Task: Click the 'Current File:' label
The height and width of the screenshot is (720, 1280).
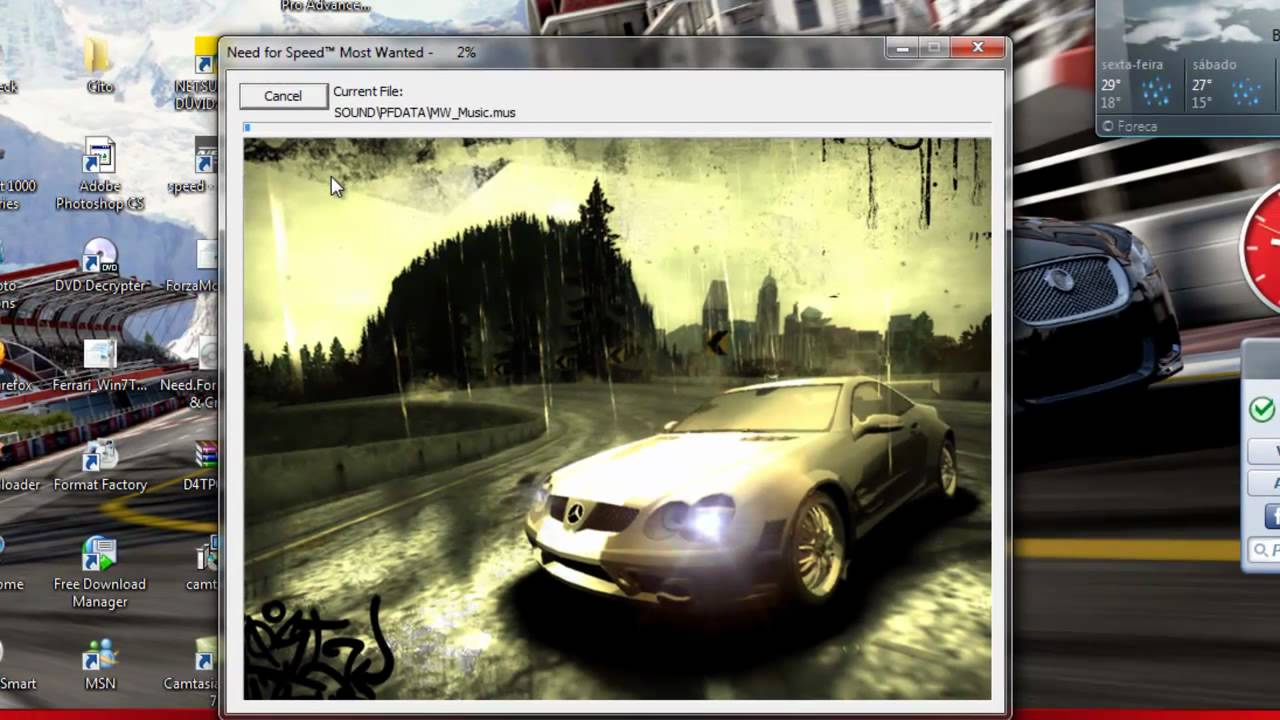Action: pyautogui.click(x=368, y=91)
